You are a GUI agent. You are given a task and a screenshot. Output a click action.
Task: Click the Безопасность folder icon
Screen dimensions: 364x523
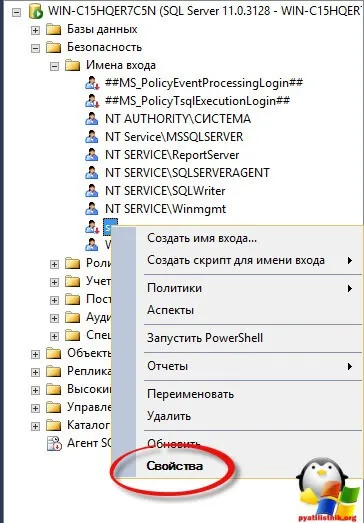coord(53,47)
